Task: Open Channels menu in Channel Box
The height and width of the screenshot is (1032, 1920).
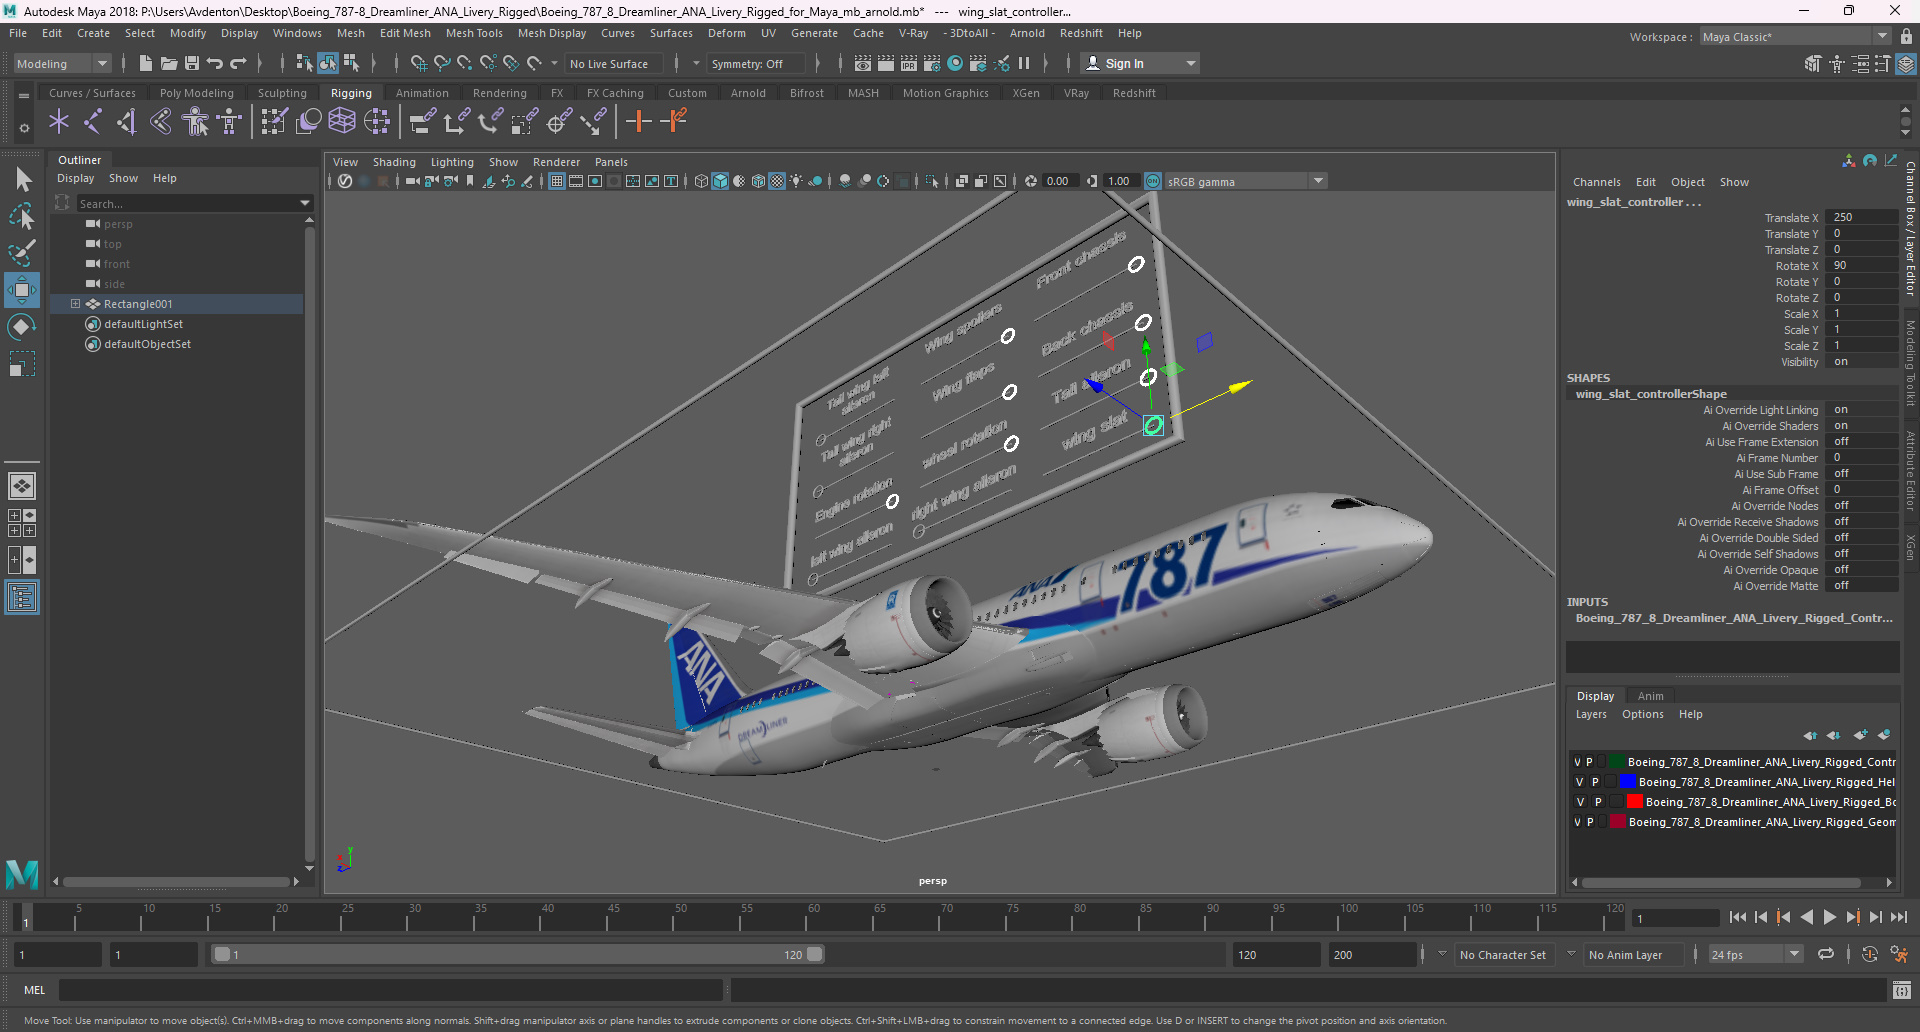Action: click(x=1596, y=182)
